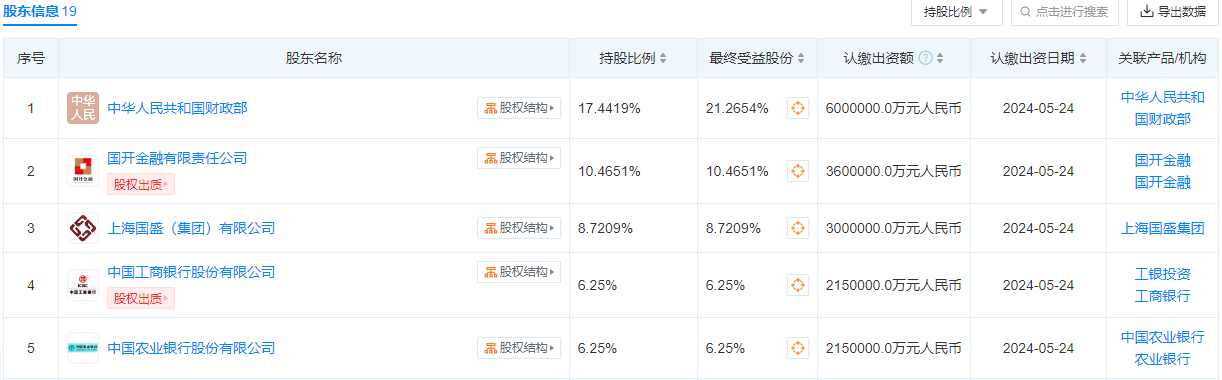Select the 股东信息 tab heading
Viewport: 1222px width, 380px height.
[x=39, y=12]
